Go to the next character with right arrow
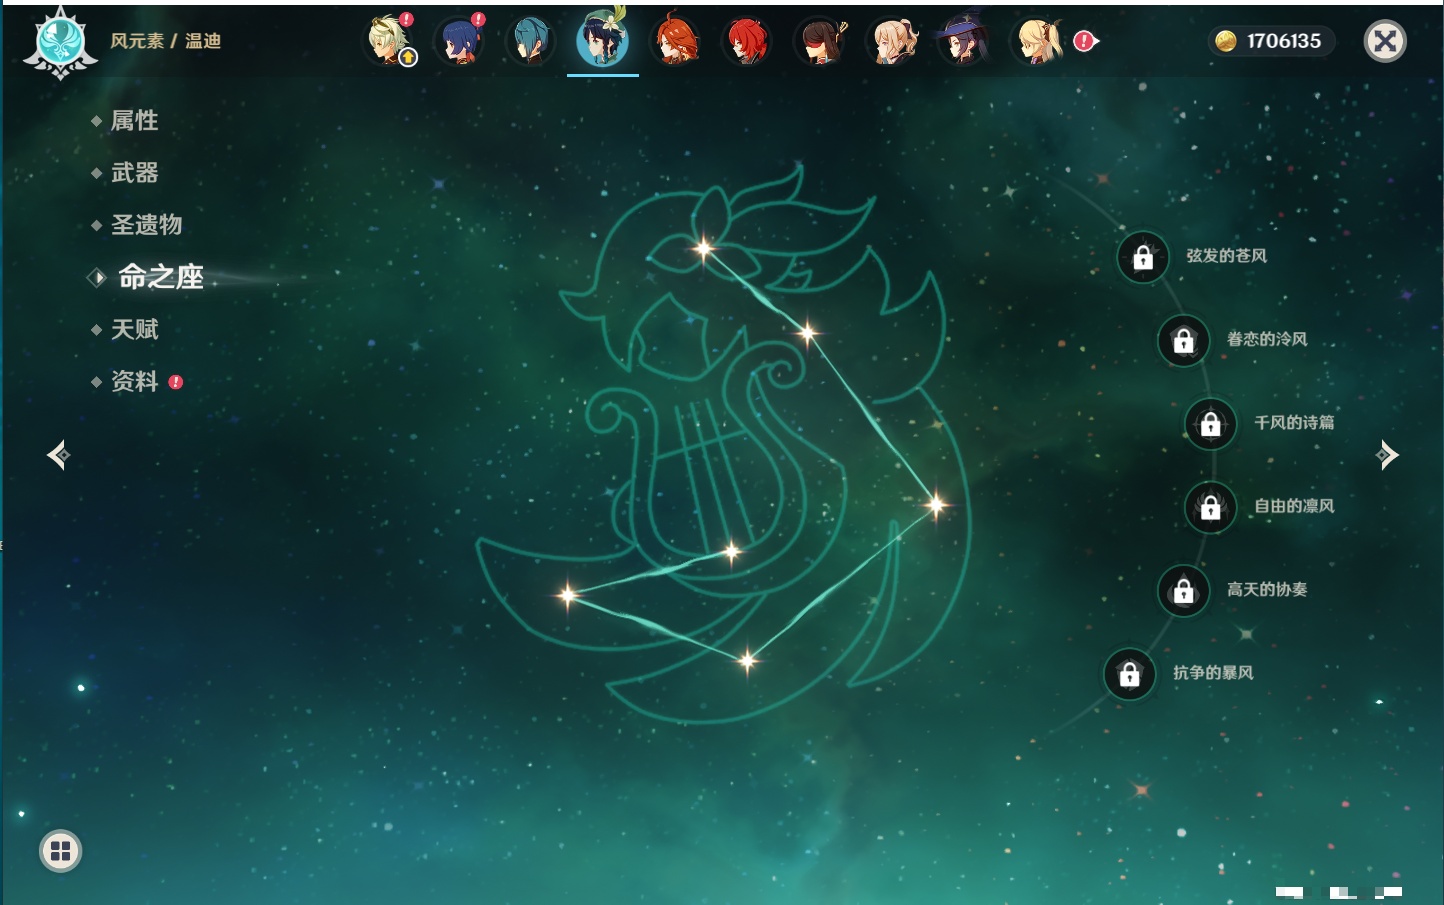1444x905 pixels. 1387,455
